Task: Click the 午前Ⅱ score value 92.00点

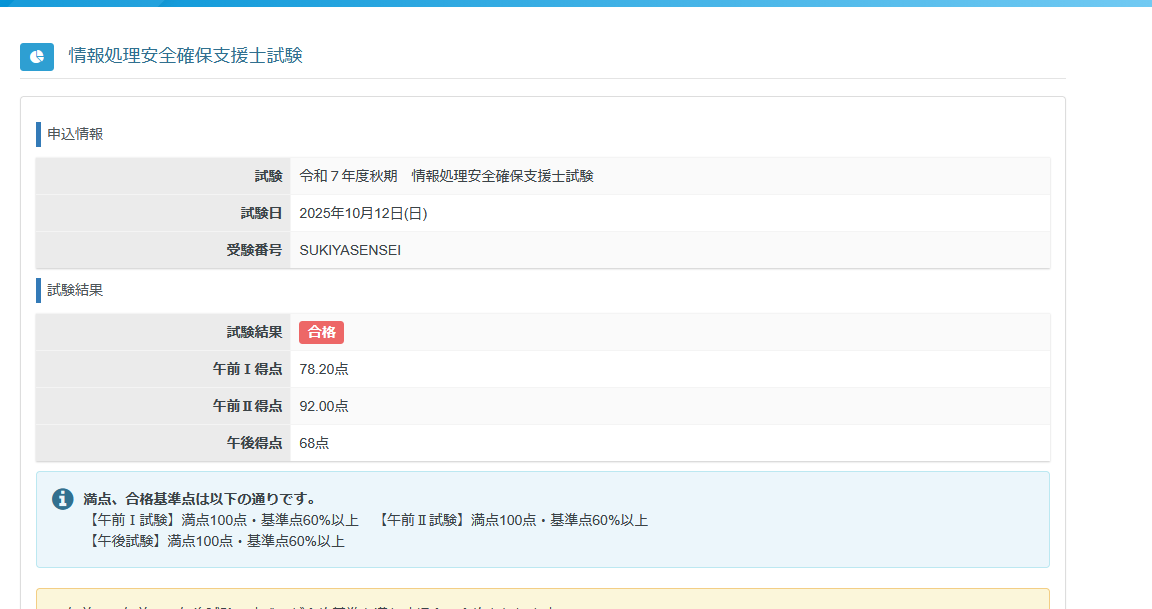Action: (324, 406)
